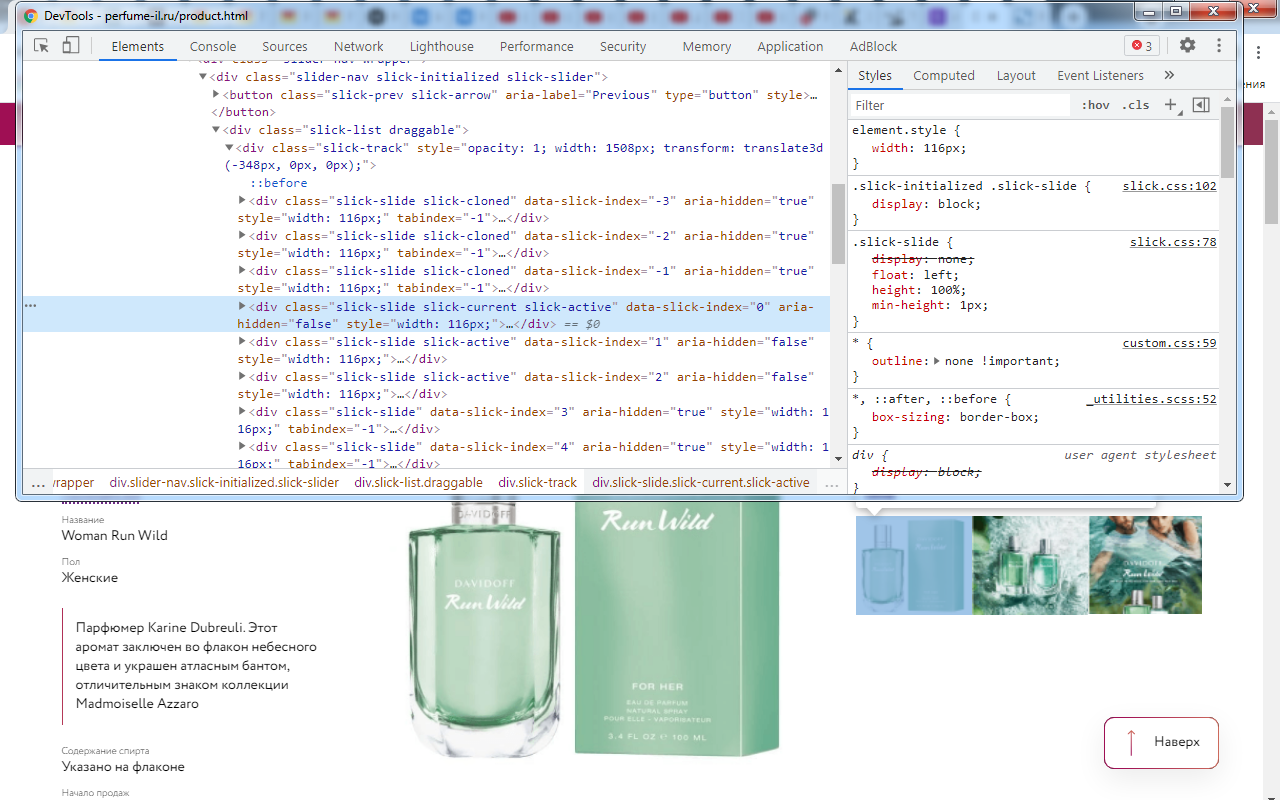The image size is (1280, 800).
Task: Select div.slick-slide.slick-current breadcrumb item
Action: click(701, 483)
